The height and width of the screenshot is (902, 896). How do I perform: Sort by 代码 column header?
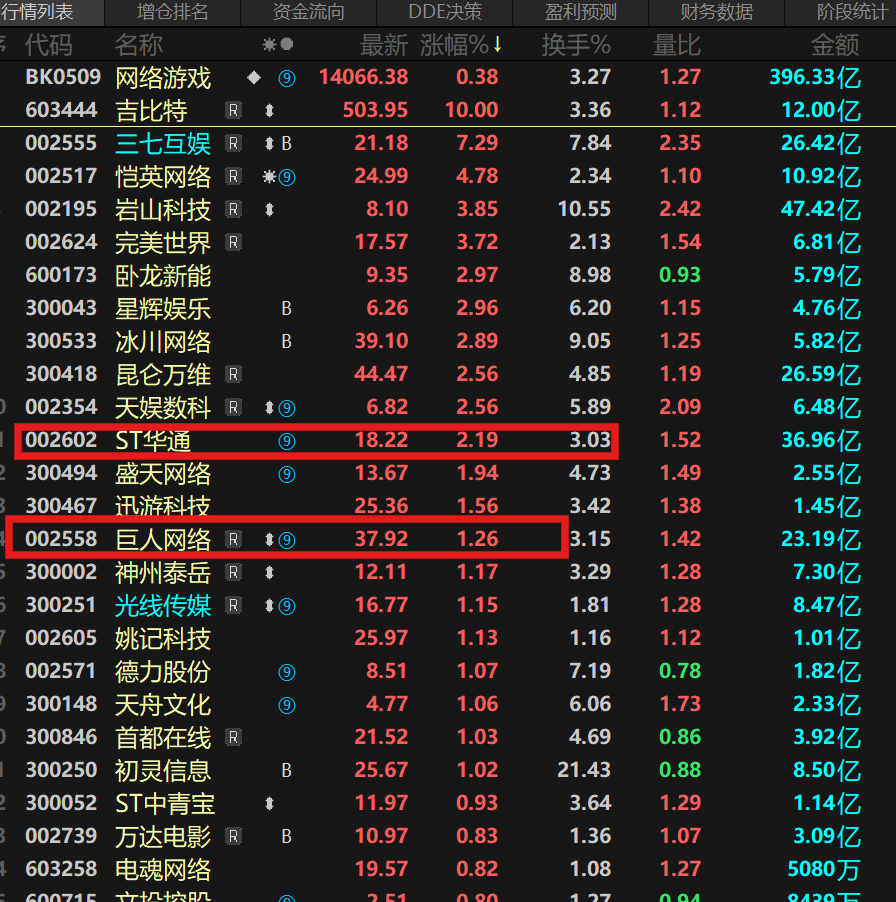pos(48,45)
